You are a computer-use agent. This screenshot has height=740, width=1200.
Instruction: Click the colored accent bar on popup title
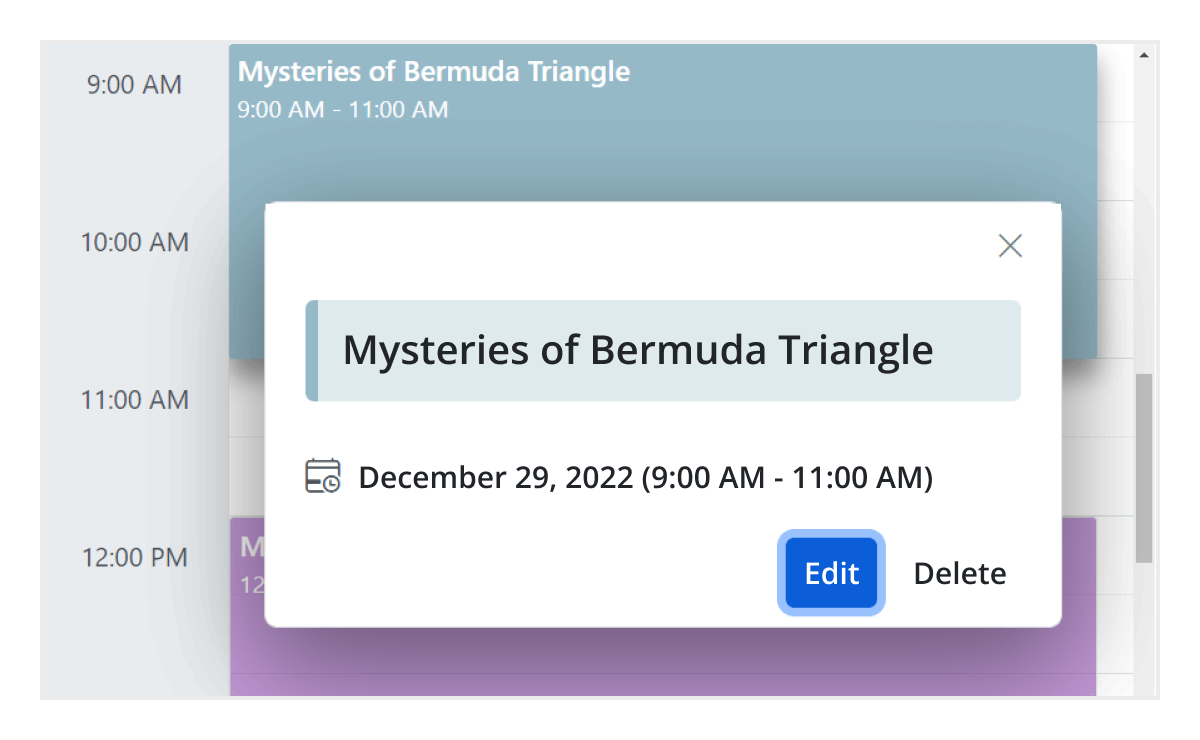pos(312,351)
